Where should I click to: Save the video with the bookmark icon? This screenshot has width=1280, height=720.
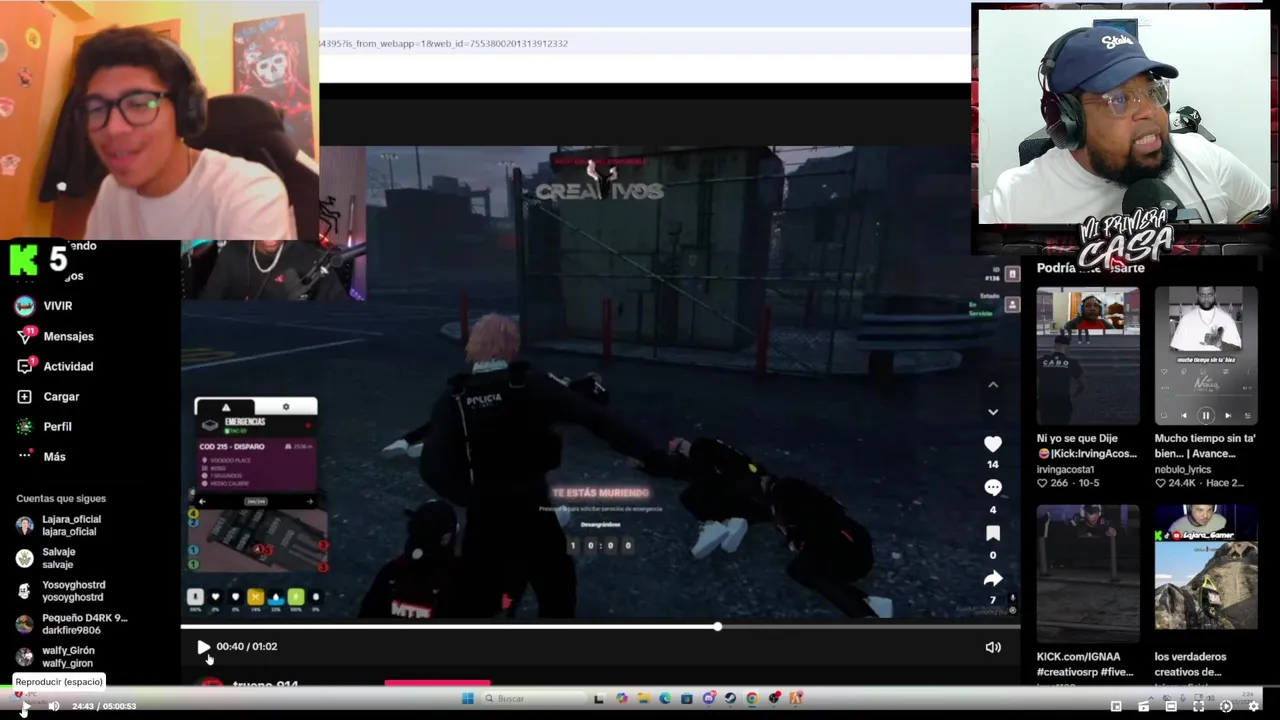pos(993,533)
